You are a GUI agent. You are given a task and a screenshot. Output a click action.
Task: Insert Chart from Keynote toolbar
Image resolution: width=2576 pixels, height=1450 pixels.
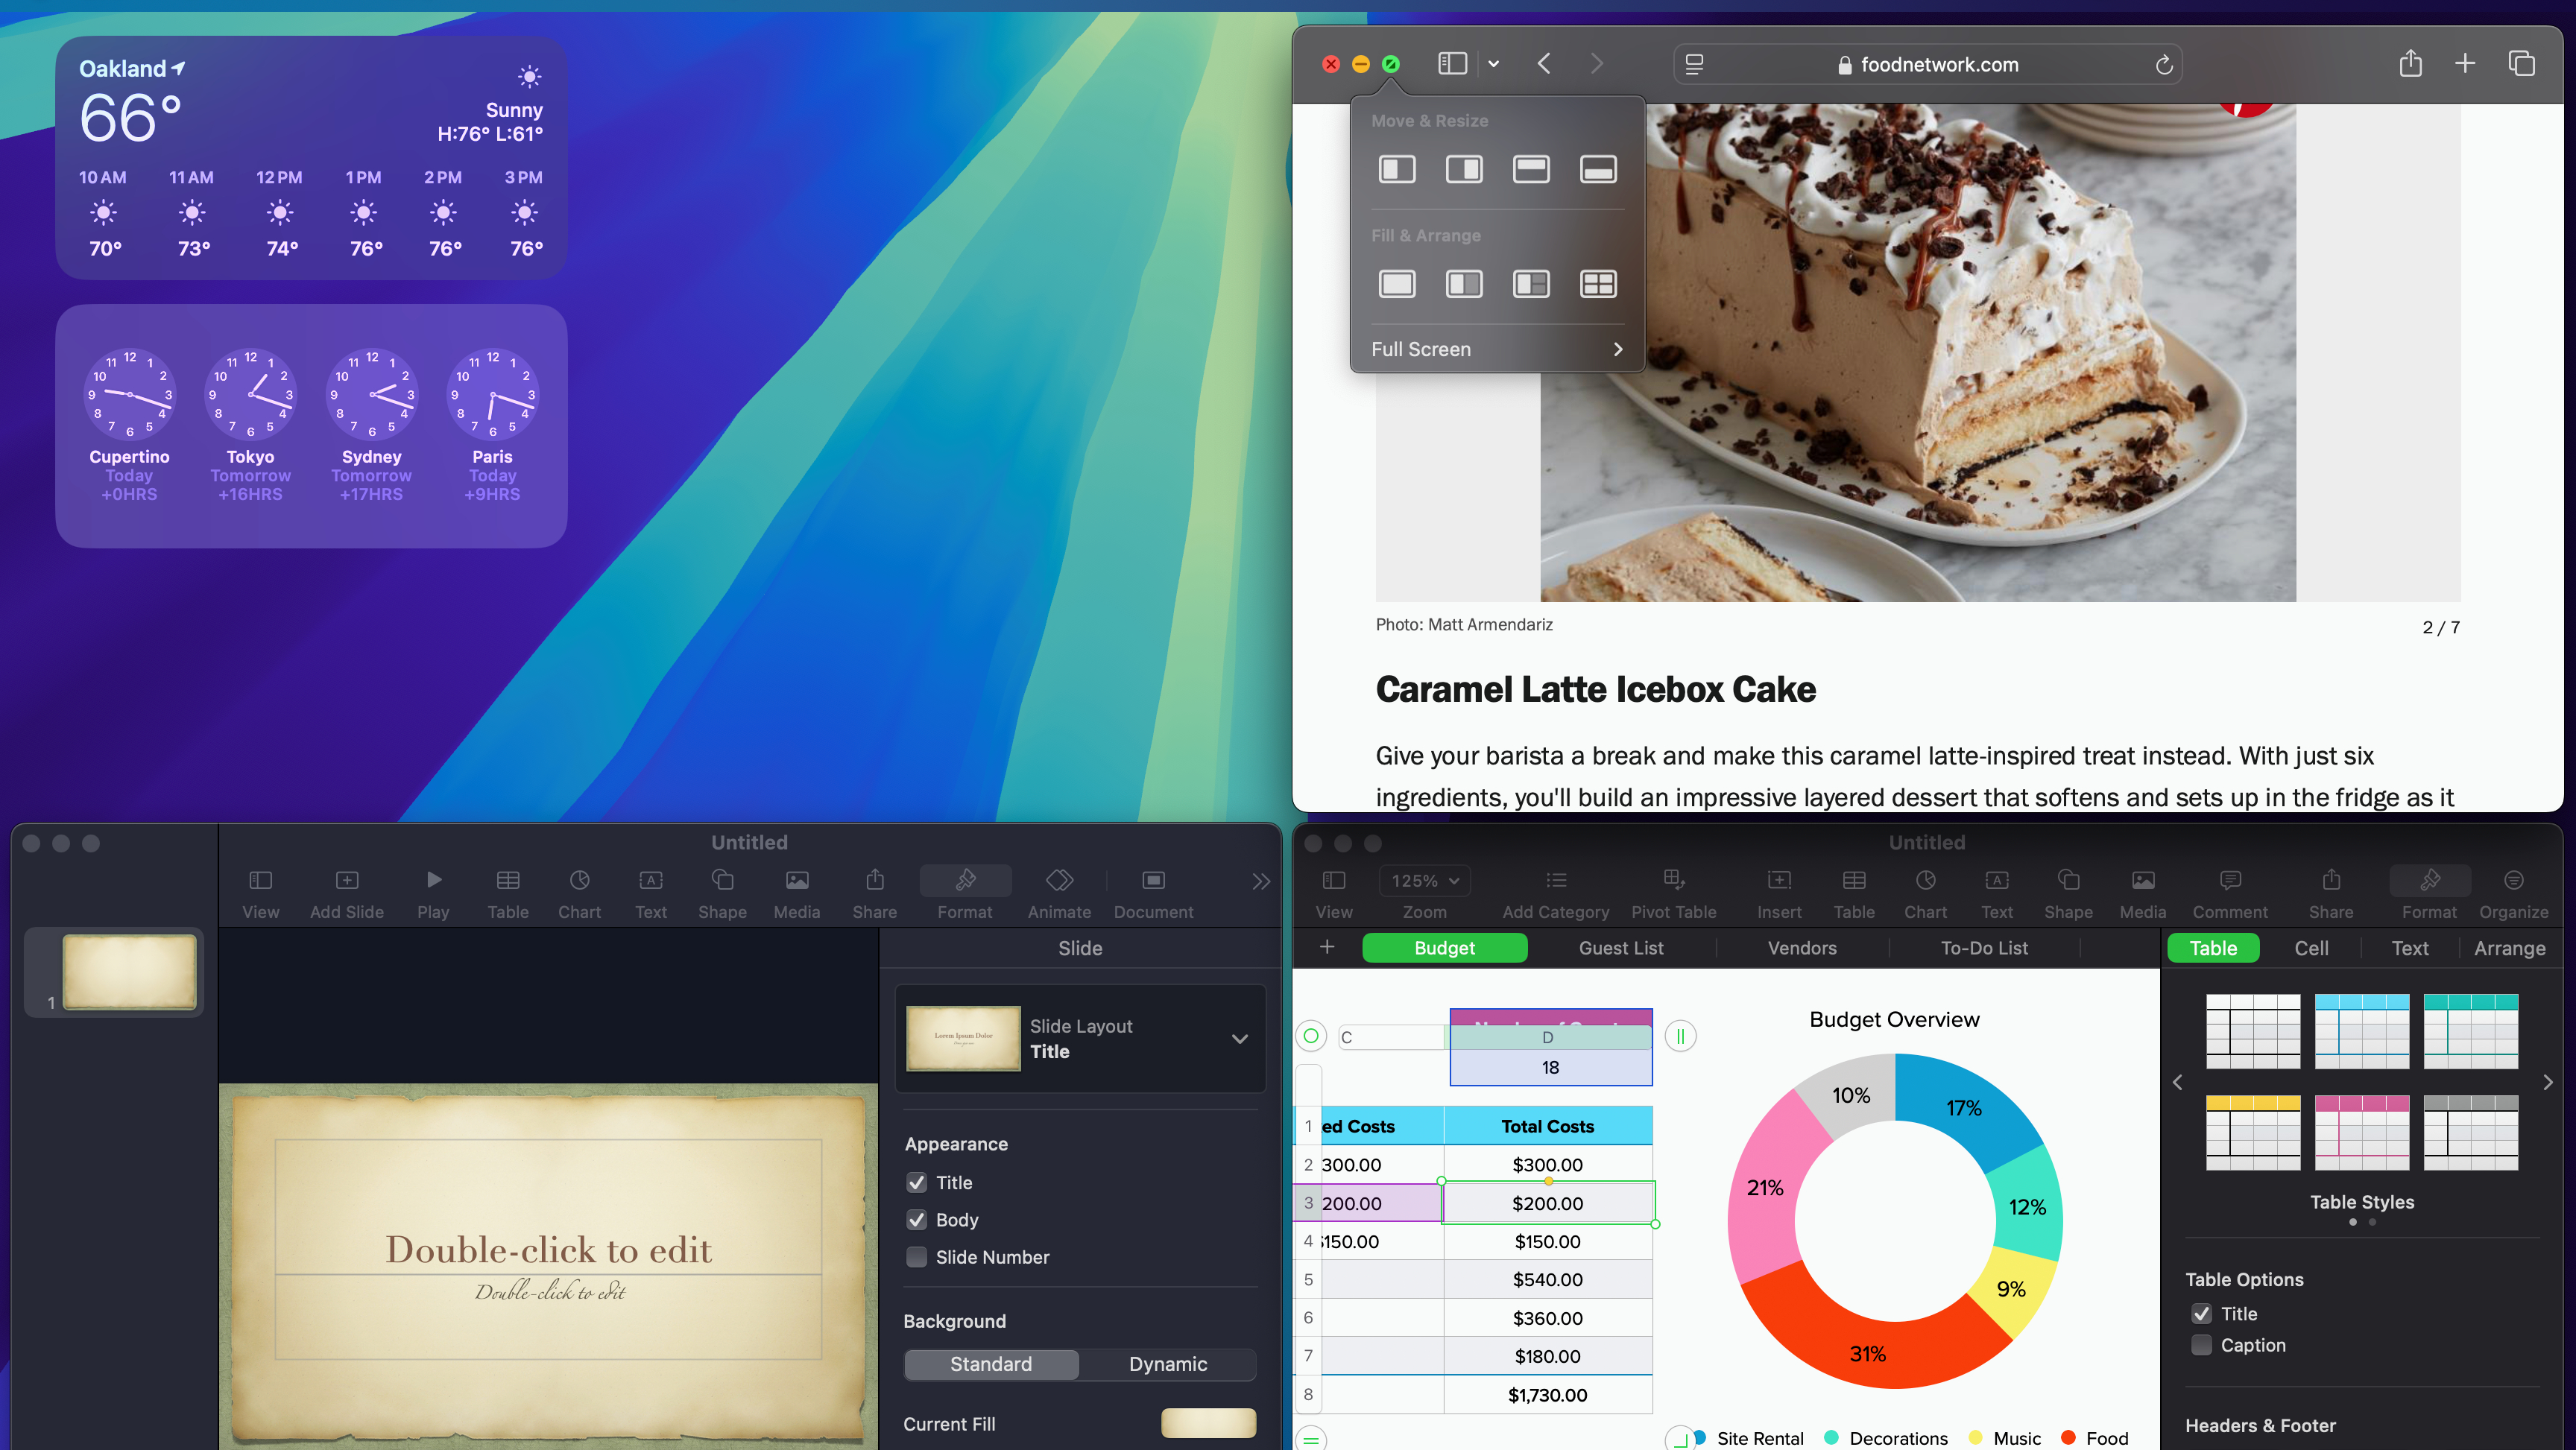click(579, 894)
